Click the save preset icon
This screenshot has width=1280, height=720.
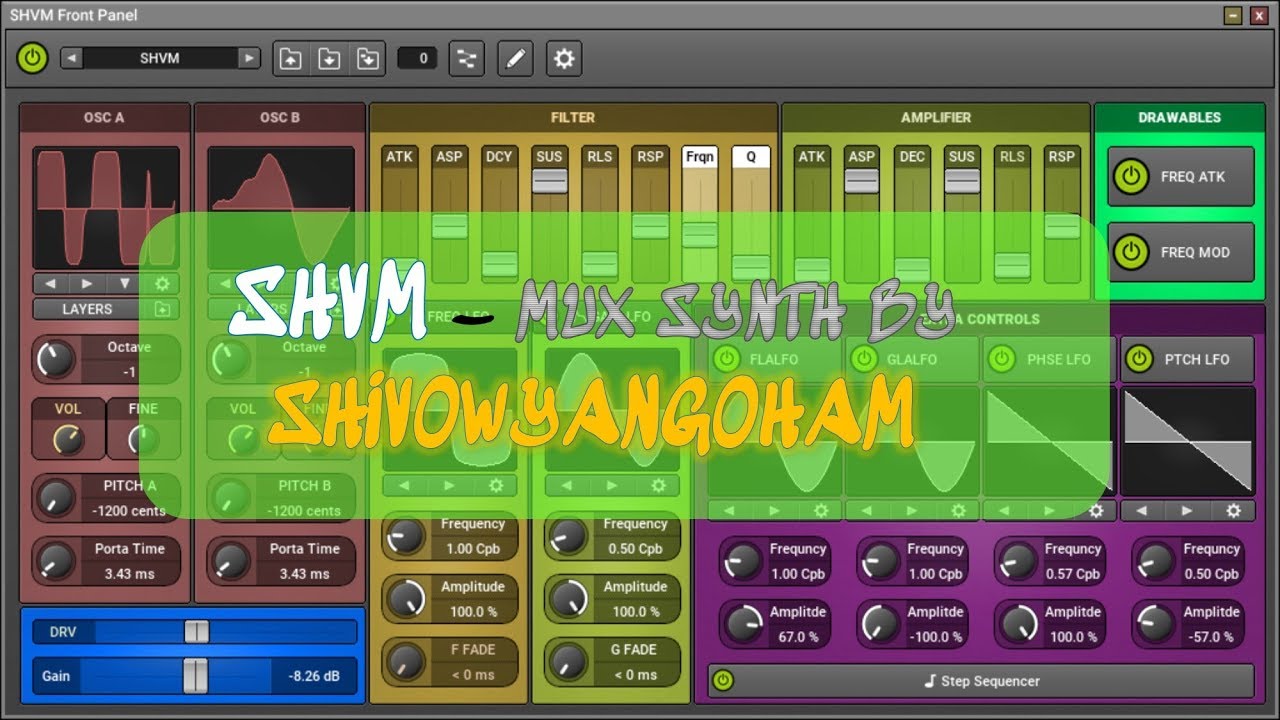(329, 59)
